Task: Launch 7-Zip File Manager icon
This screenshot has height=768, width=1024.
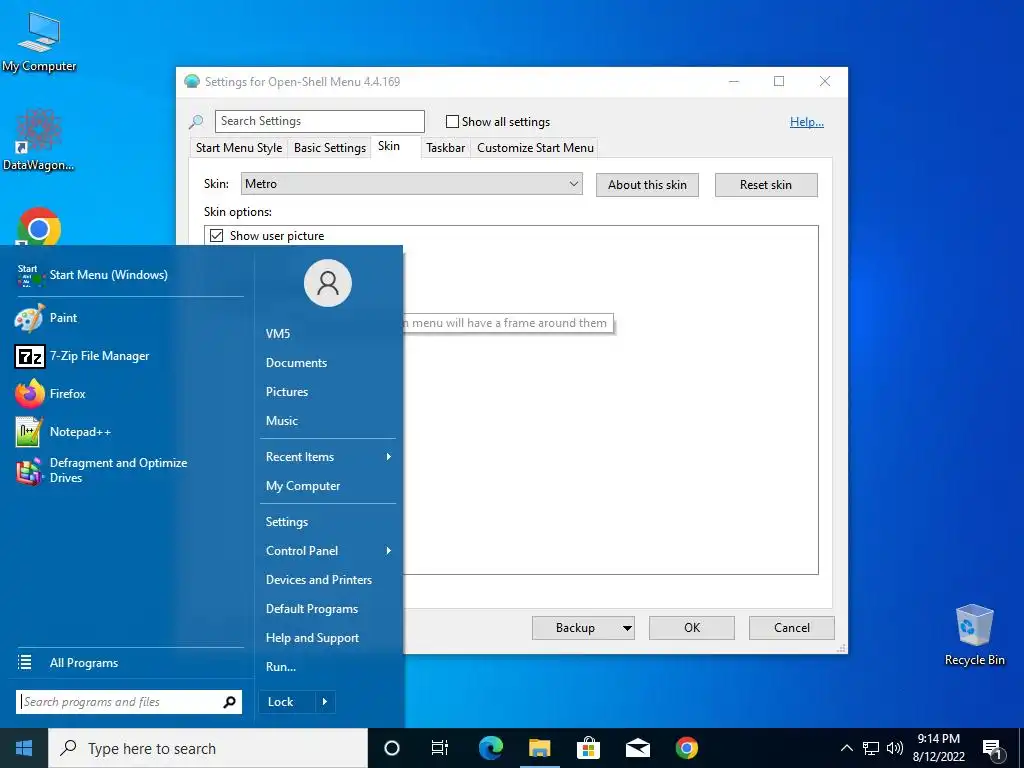Action: (29, 357)
